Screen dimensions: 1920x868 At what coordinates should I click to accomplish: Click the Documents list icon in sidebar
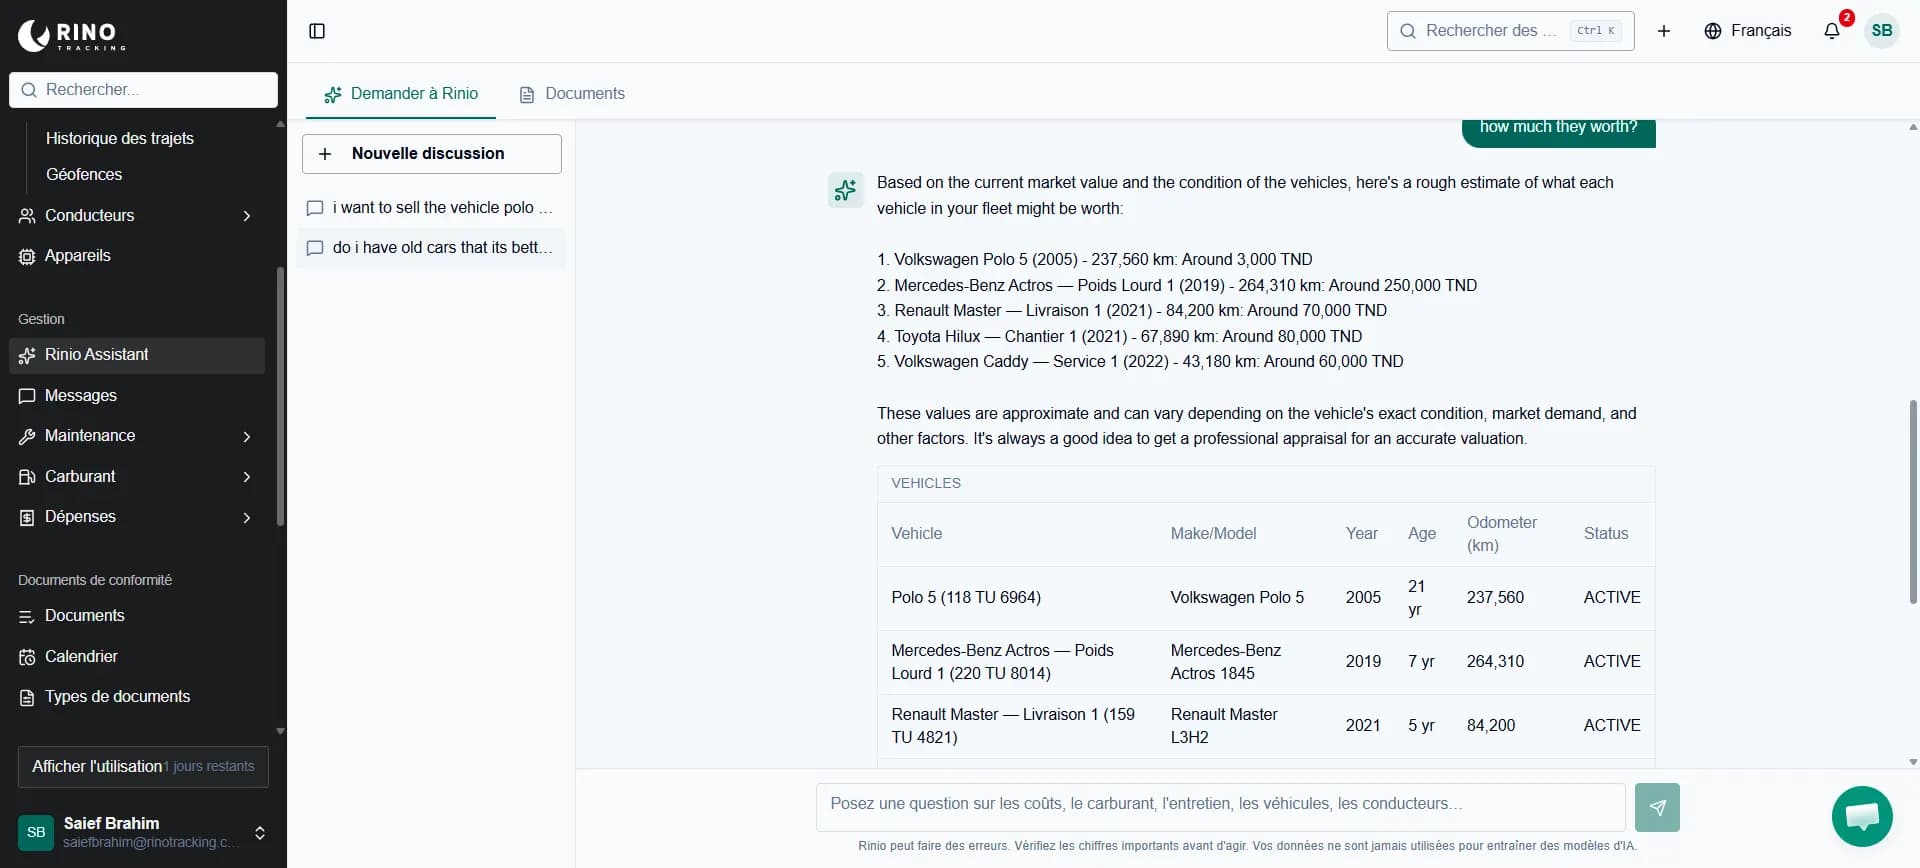click(x=27, y=616)
